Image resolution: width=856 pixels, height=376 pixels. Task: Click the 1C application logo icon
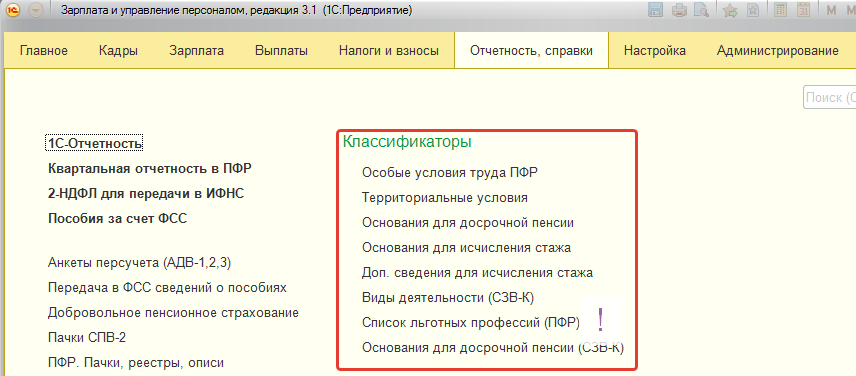pos(13,10)
